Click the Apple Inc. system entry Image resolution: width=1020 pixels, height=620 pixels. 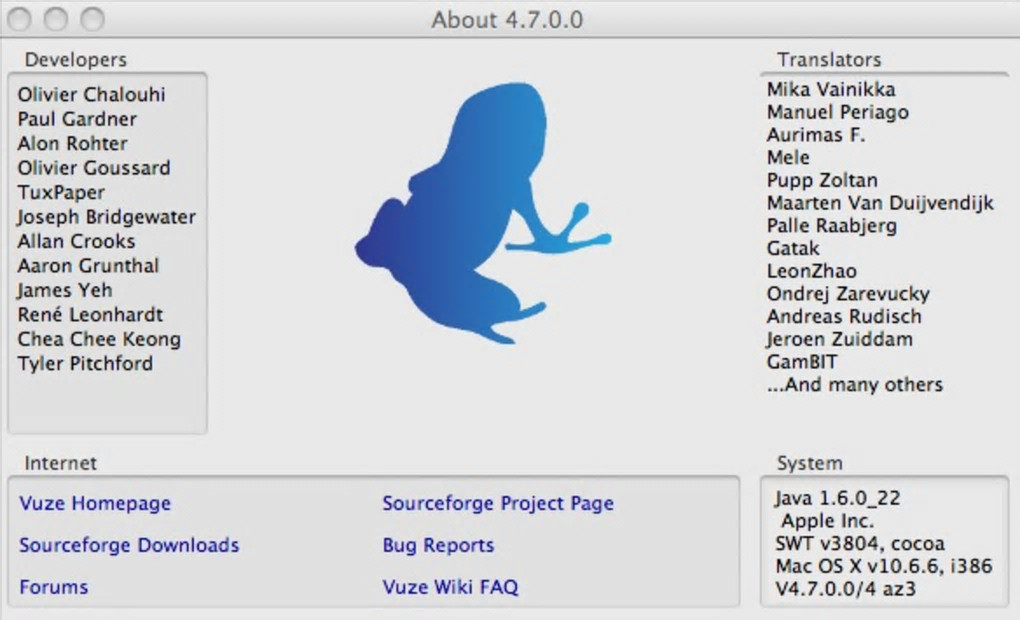[x=827, y=521]
